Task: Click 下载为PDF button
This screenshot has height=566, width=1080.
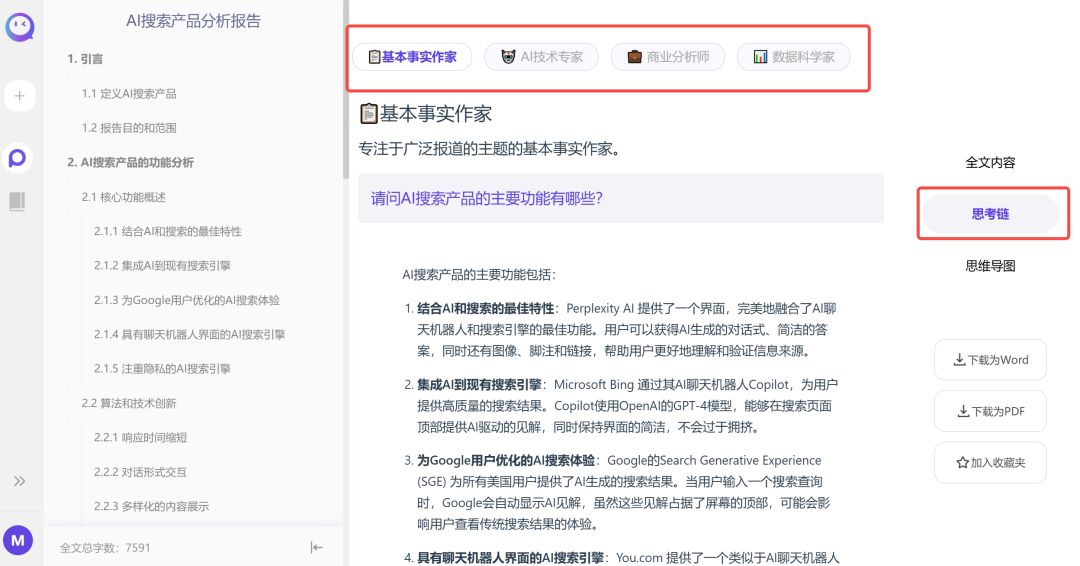Action: [x=990, y=411]
